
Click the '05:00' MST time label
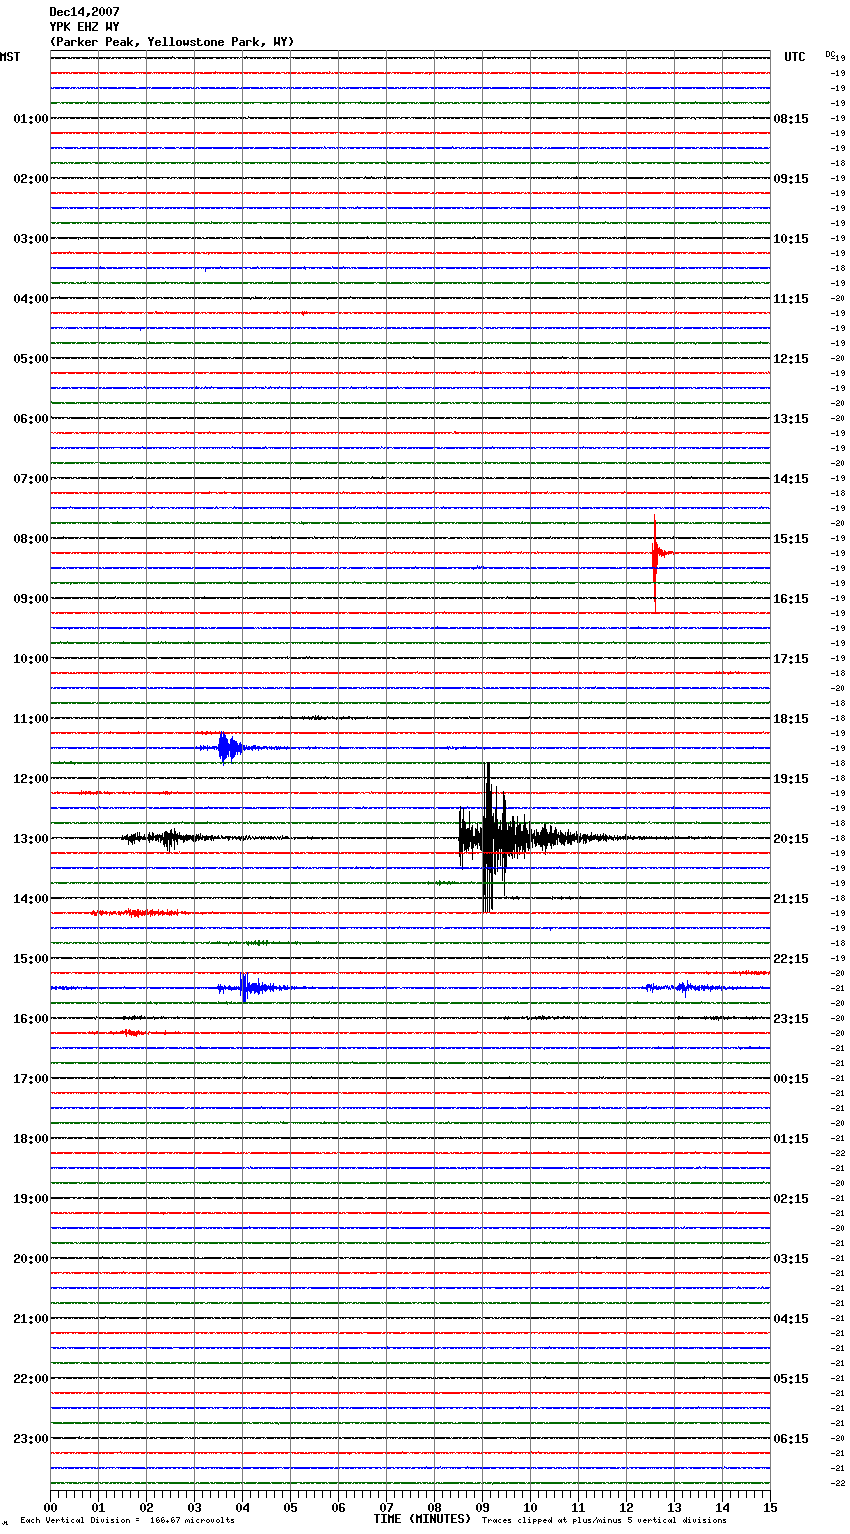pos(31,359)
